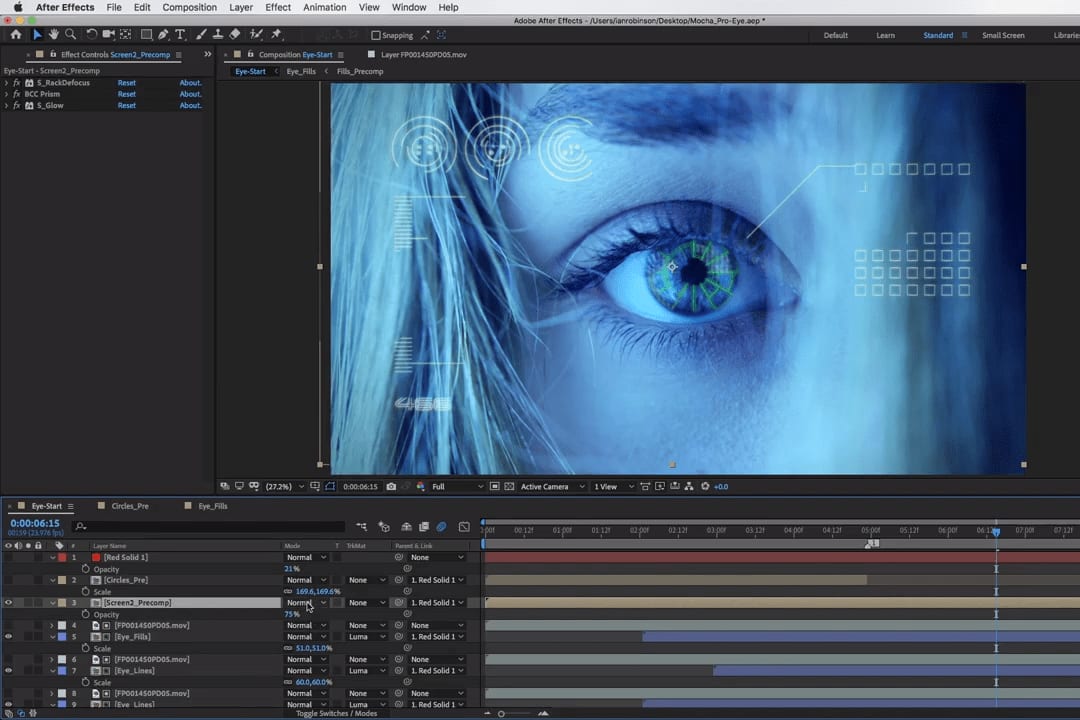Image resolution: width=1080 pixels, height=720 pixels.
Task: Expand the S_RackDefocus effect properties
Action: (x=7, y=83)
